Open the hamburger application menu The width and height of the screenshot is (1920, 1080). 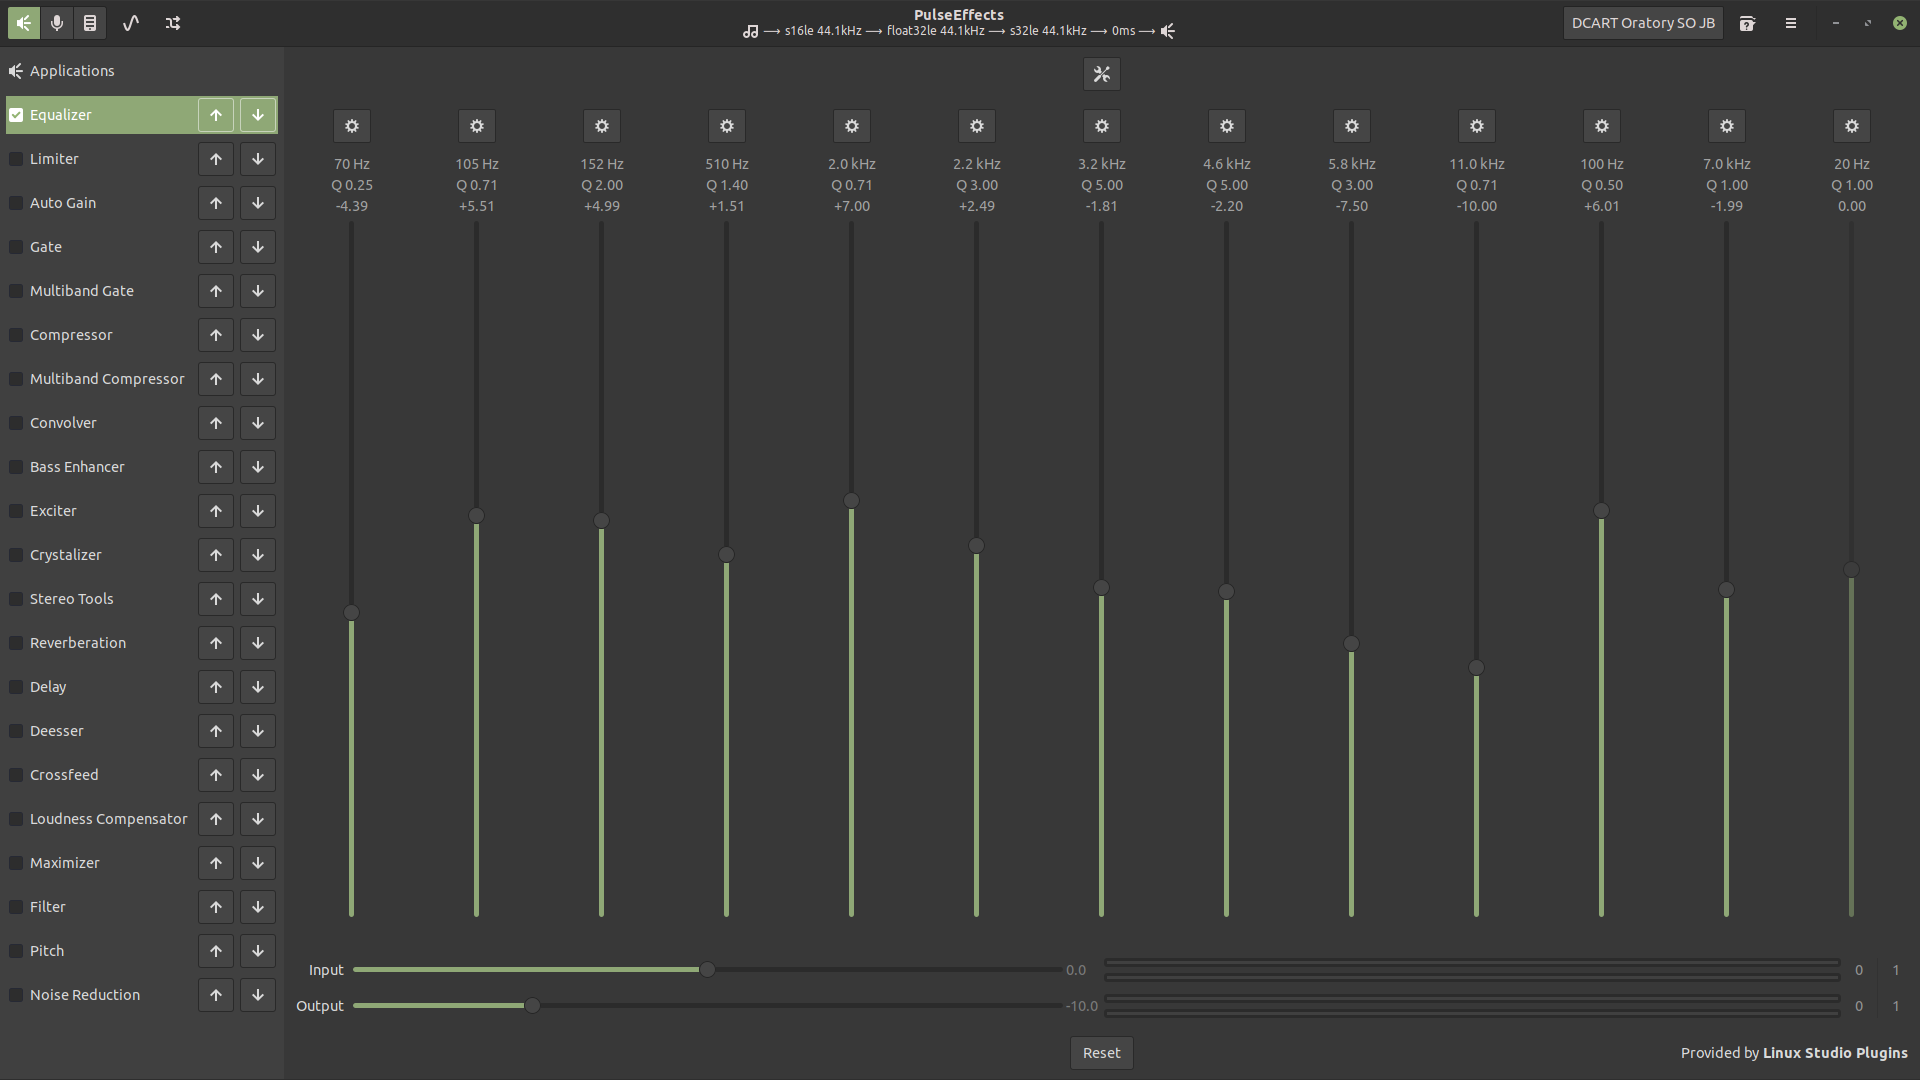click(1791, 23)
